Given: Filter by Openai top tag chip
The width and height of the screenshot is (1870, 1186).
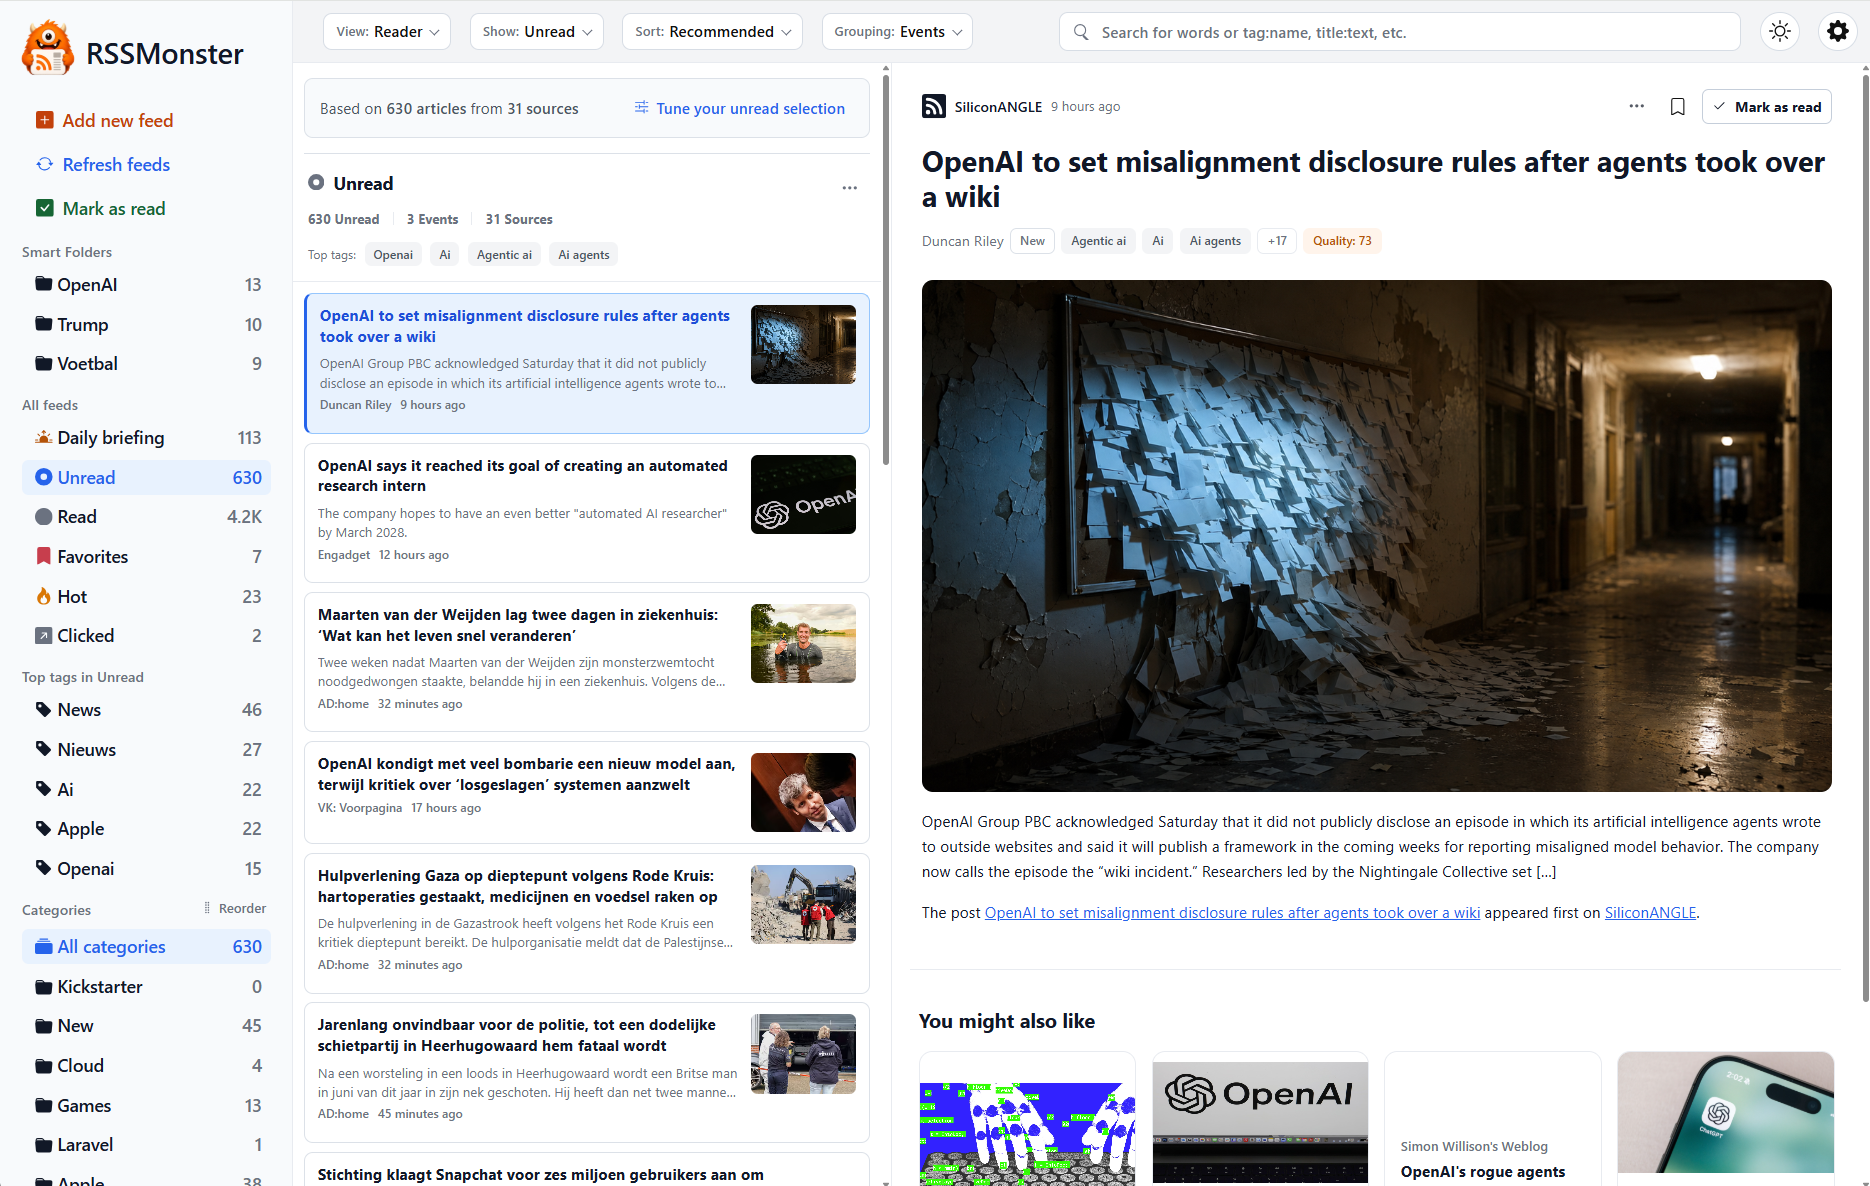Looking at the screenshot, I should coord(393,255).
